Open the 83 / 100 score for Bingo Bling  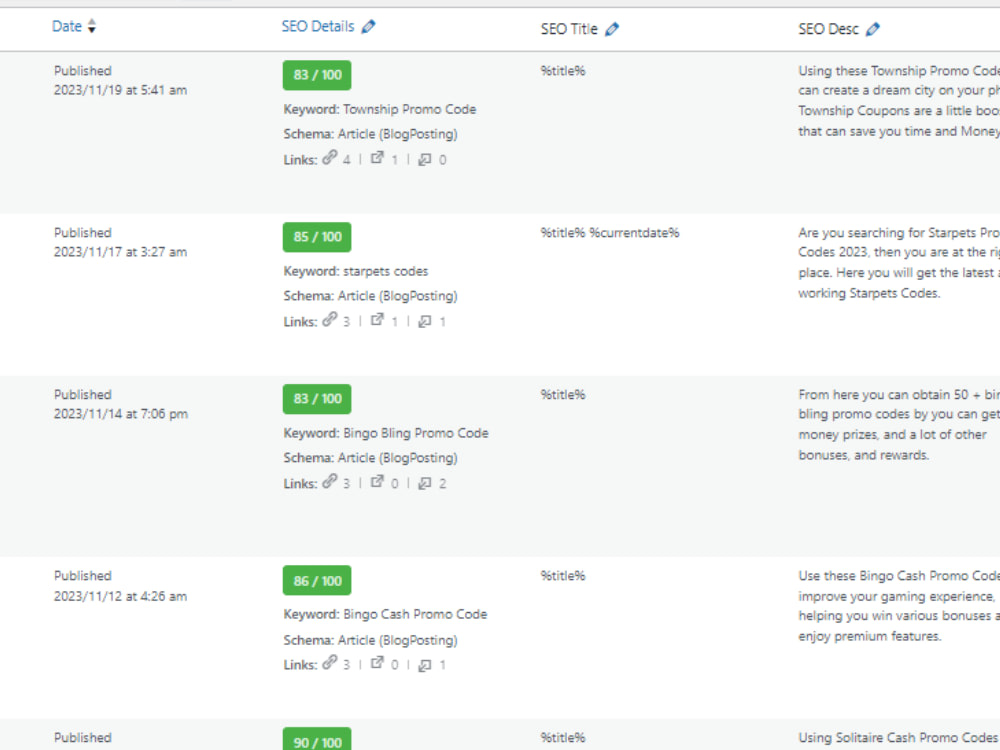pos(317,399)
